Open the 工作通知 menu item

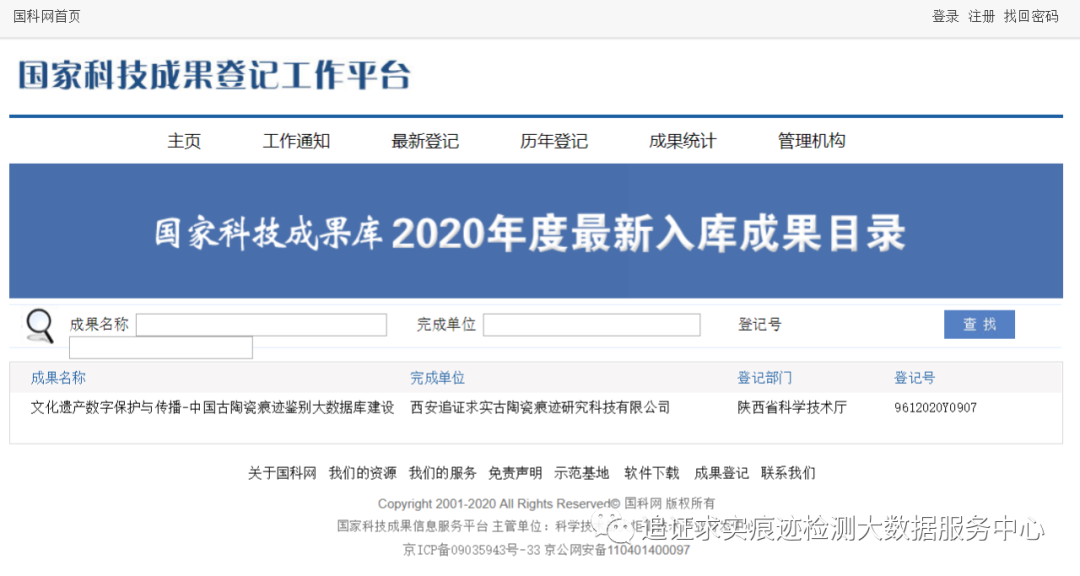coord(295,140)
